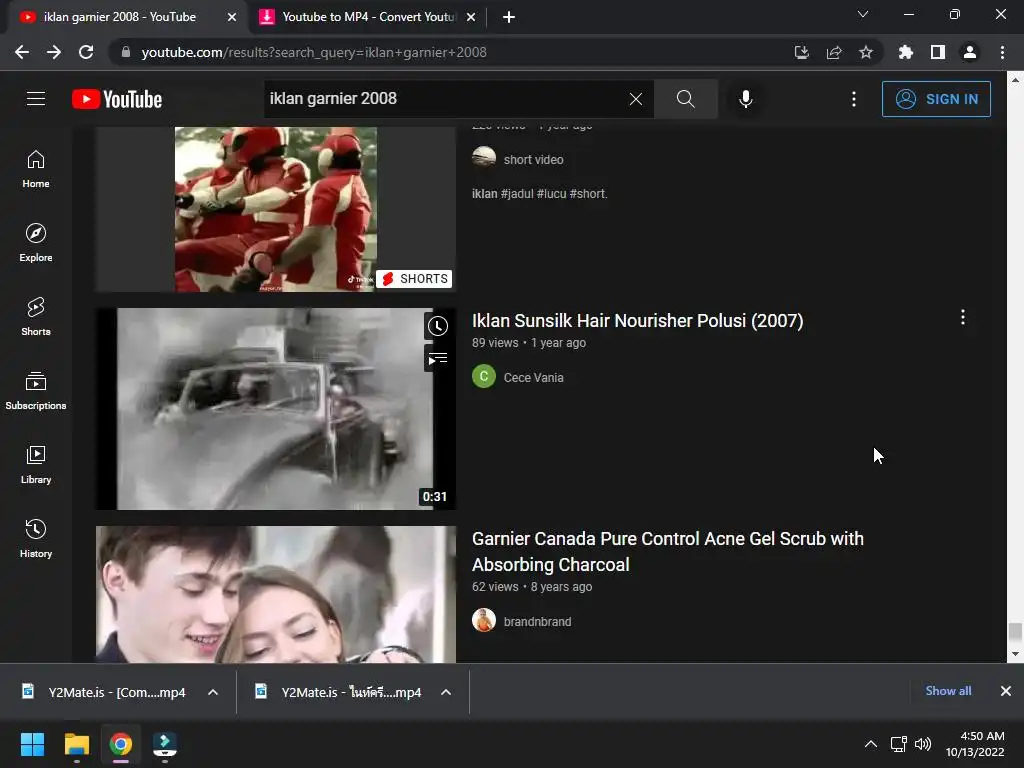
Task: Run search with magnifying glass button
Action: [686, 99]
